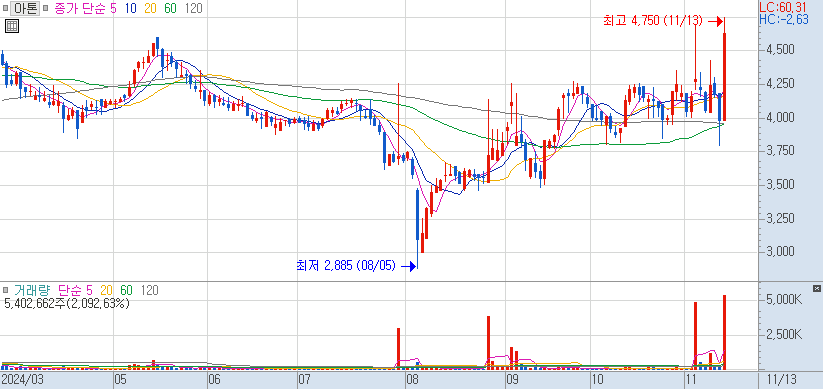Select the green 60 volume average label
This screenshot has width=823, height=389.
[126, 290]
